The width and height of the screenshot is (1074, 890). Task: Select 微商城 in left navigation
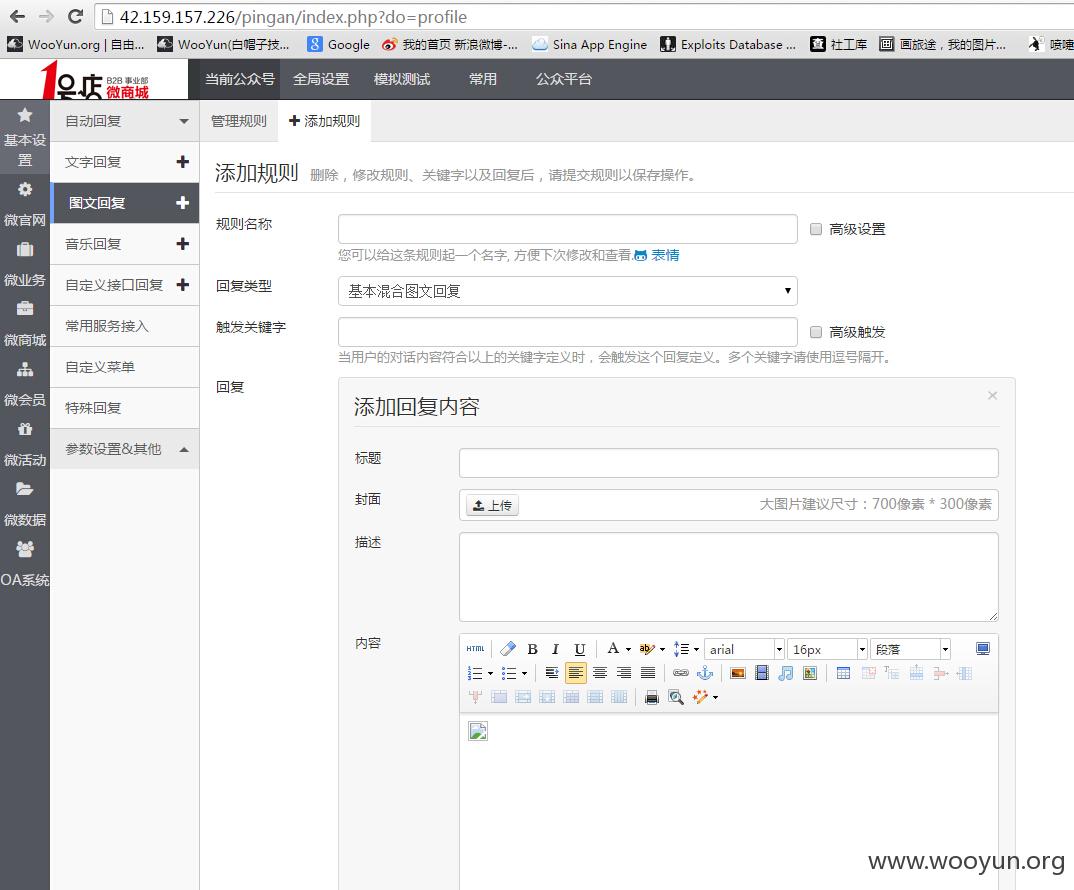click(25, 324)
